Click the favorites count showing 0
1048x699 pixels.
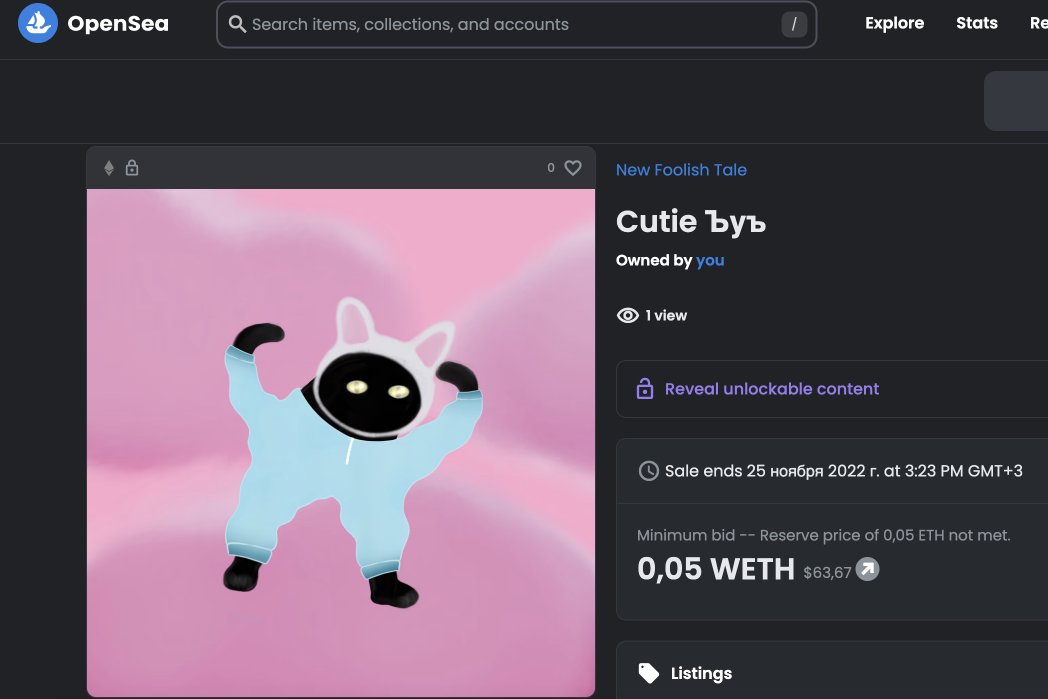pos(552,168)
